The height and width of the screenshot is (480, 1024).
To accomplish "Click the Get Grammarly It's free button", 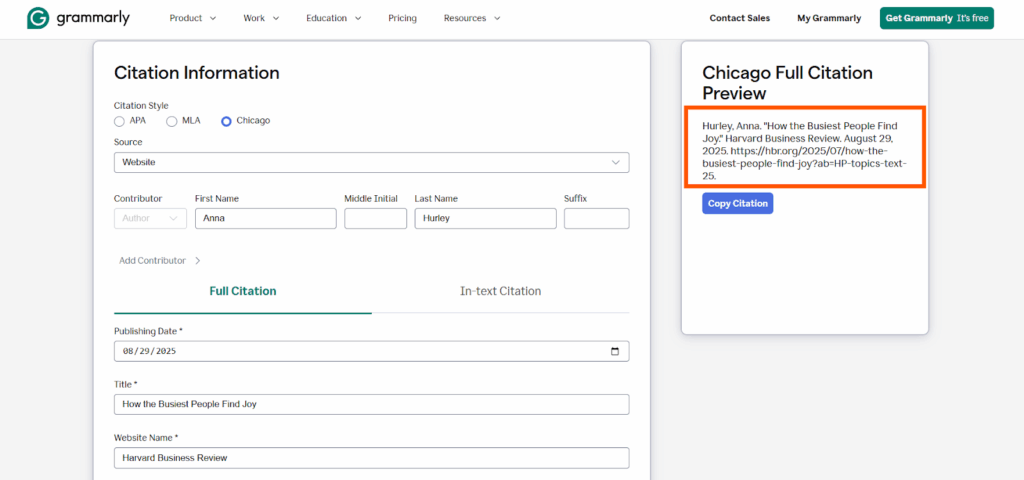I will (936, 18).
